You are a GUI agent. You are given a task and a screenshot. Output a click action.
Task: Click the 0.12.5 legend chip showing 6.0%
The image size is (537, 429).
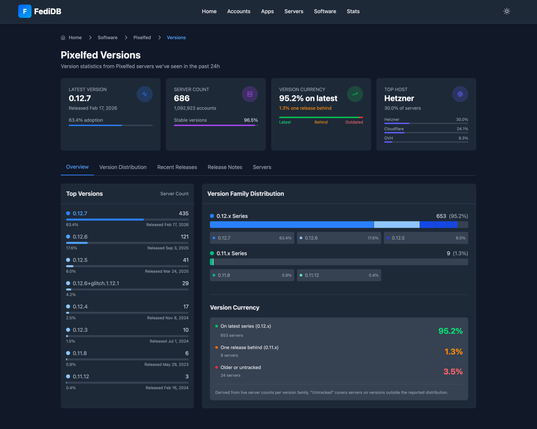click(x=426, y=238)
